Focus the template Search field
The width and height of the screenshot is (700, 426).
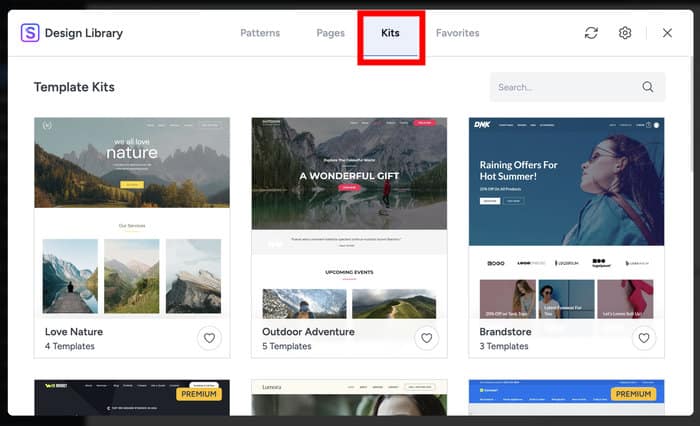coord(565,87)
